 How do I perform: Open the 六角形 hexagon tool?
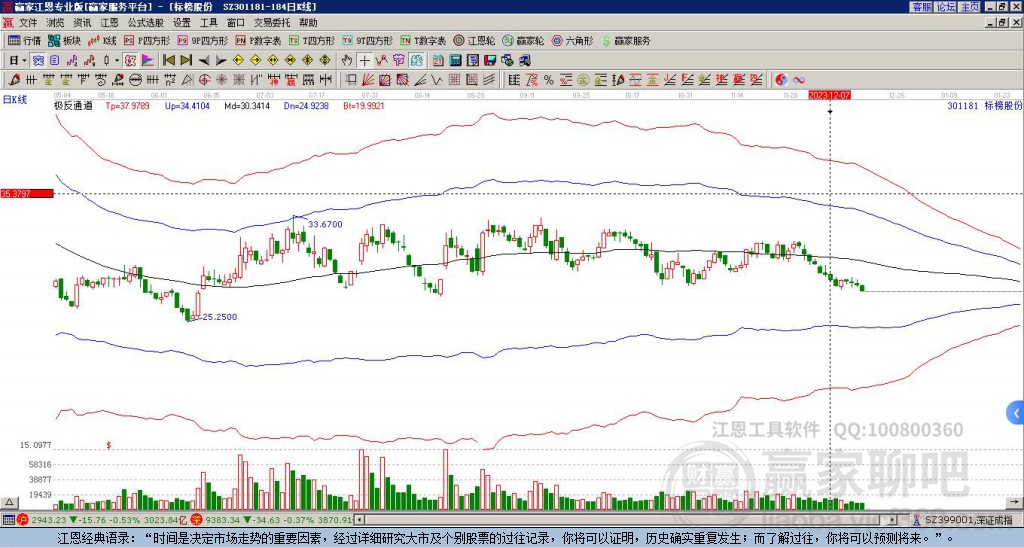[572, 40]
